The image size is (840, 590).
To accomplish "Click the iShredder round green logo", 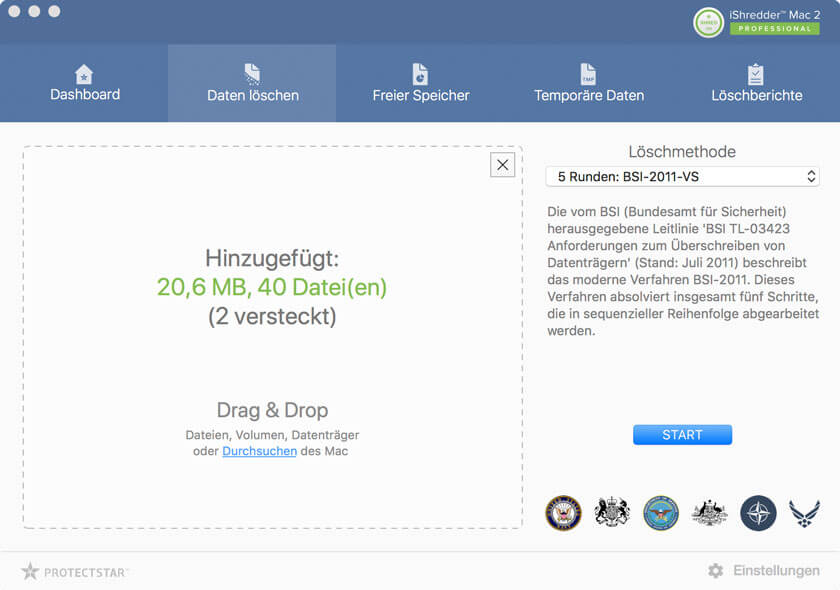I will [708, 23].
